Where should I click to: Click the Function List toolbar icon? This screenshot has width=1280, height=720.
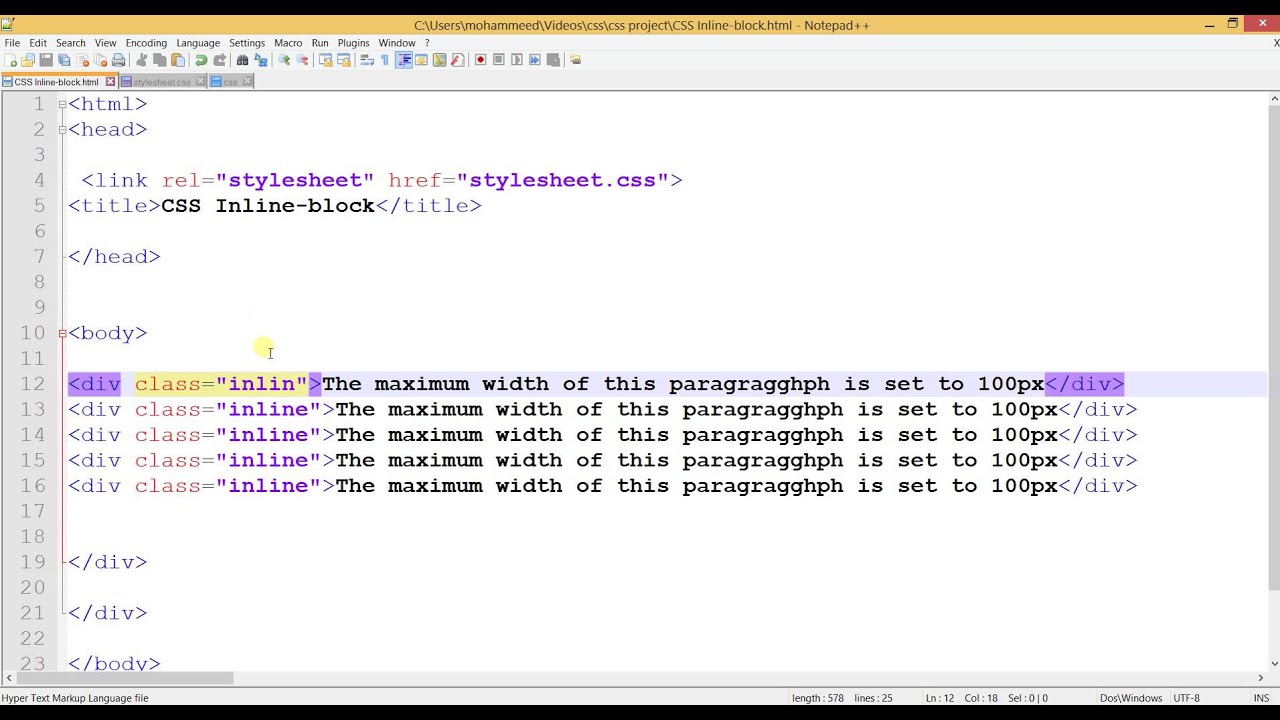coord(457,60)
